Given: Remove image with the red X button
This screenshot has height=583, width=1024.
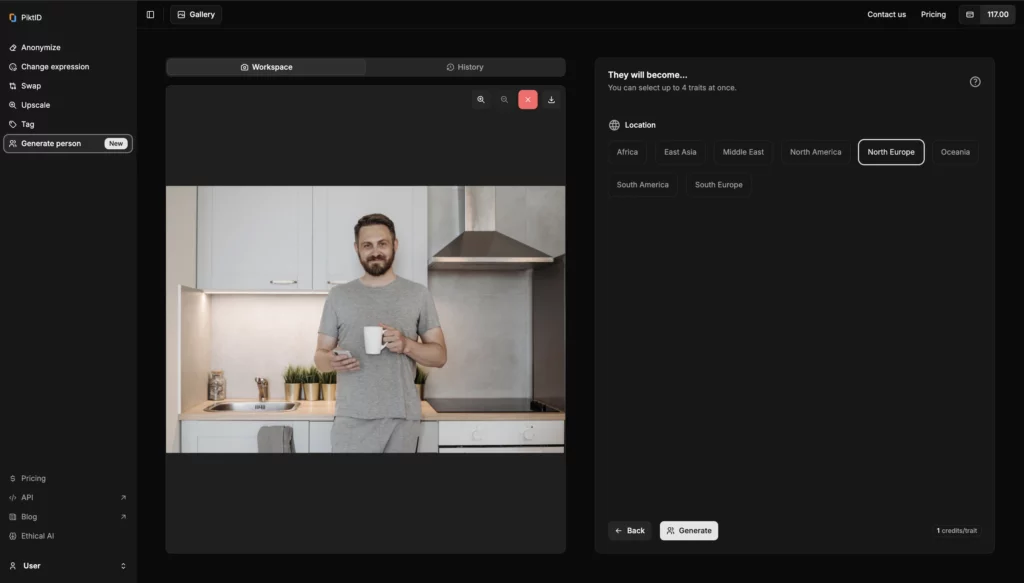Looking at the screenshot, I should click(528, 100).
